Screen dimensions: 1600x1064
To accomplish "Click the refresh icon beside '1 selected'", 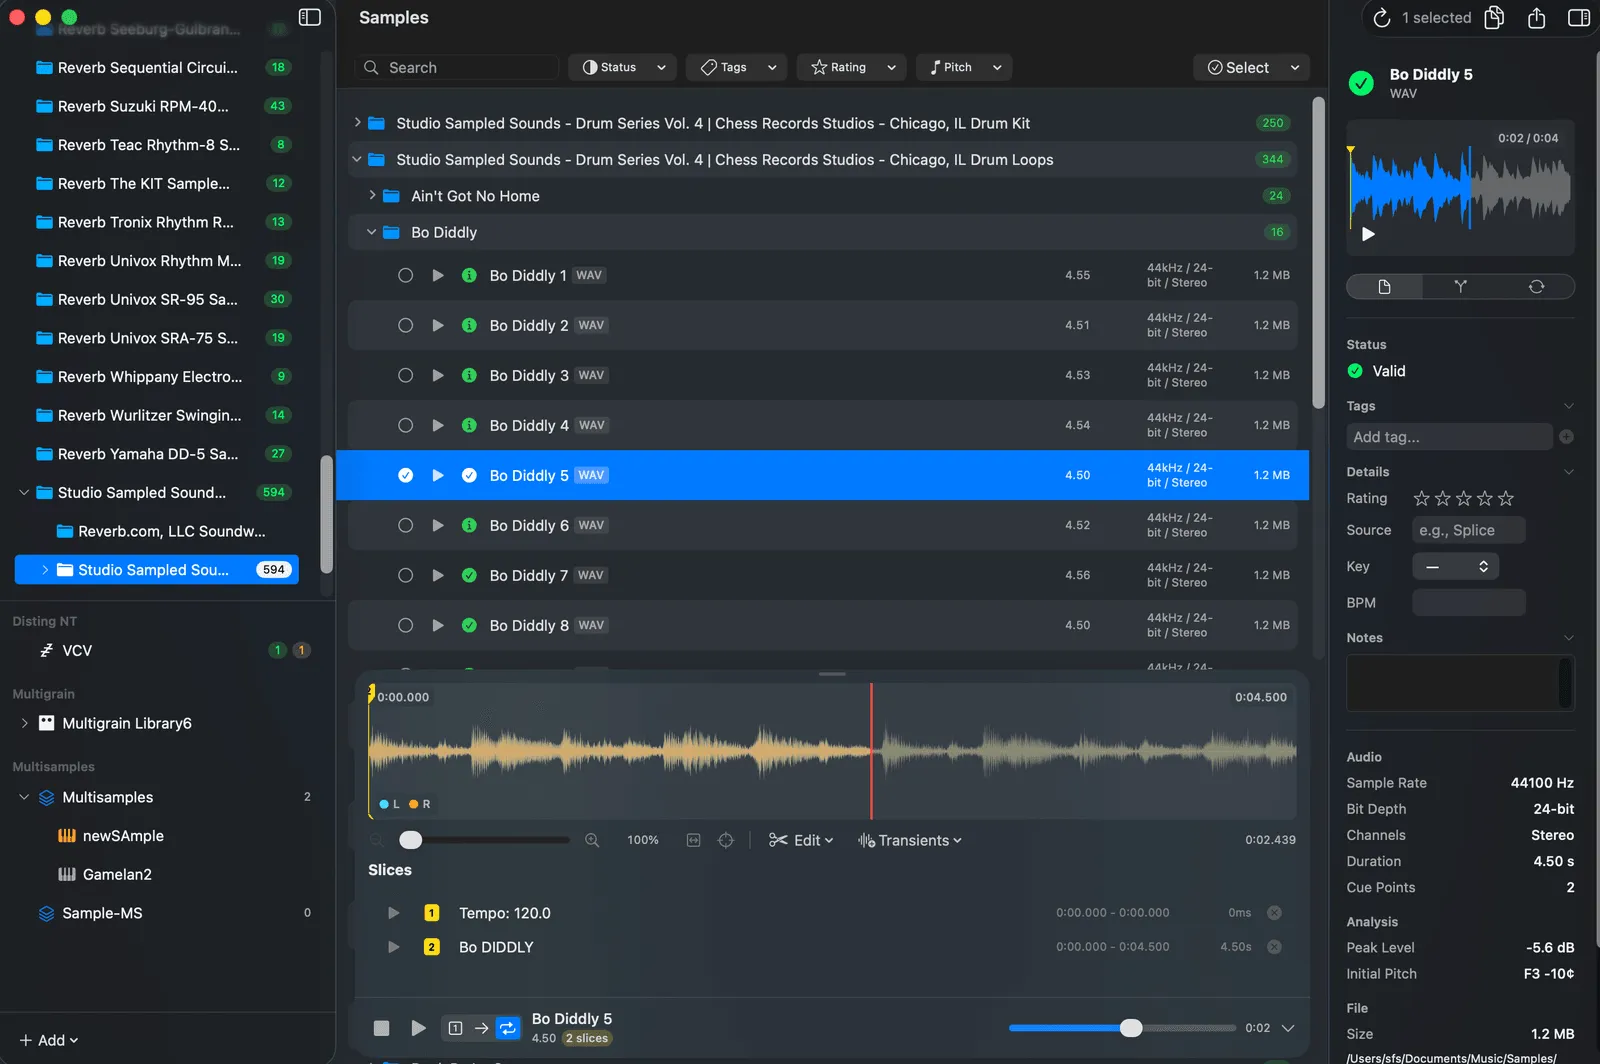I will pos(1381,18).
